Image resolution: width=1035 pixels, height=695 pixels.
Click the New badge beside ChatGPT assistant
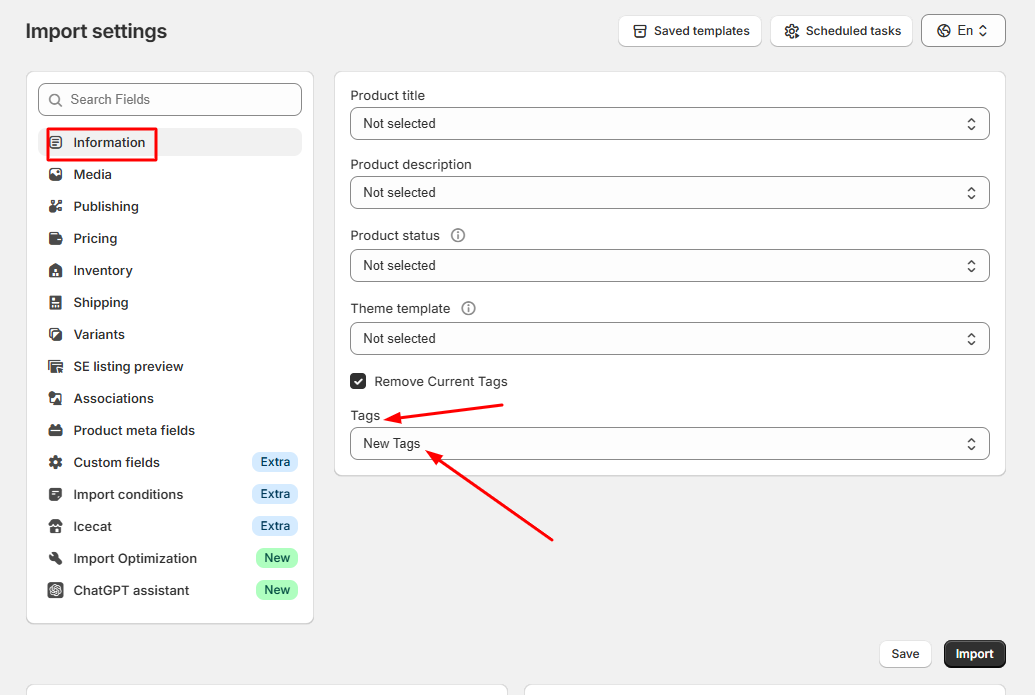tap(277, 590)
